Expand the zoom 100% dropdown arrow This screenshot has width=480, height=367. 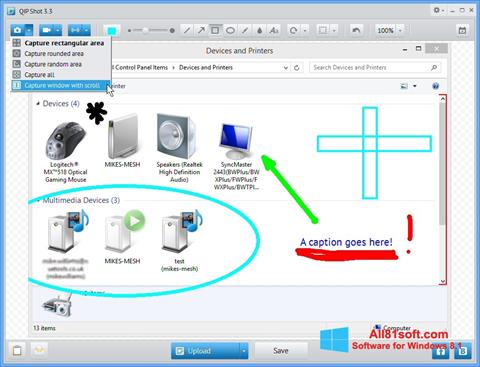[x=400, y=31]
